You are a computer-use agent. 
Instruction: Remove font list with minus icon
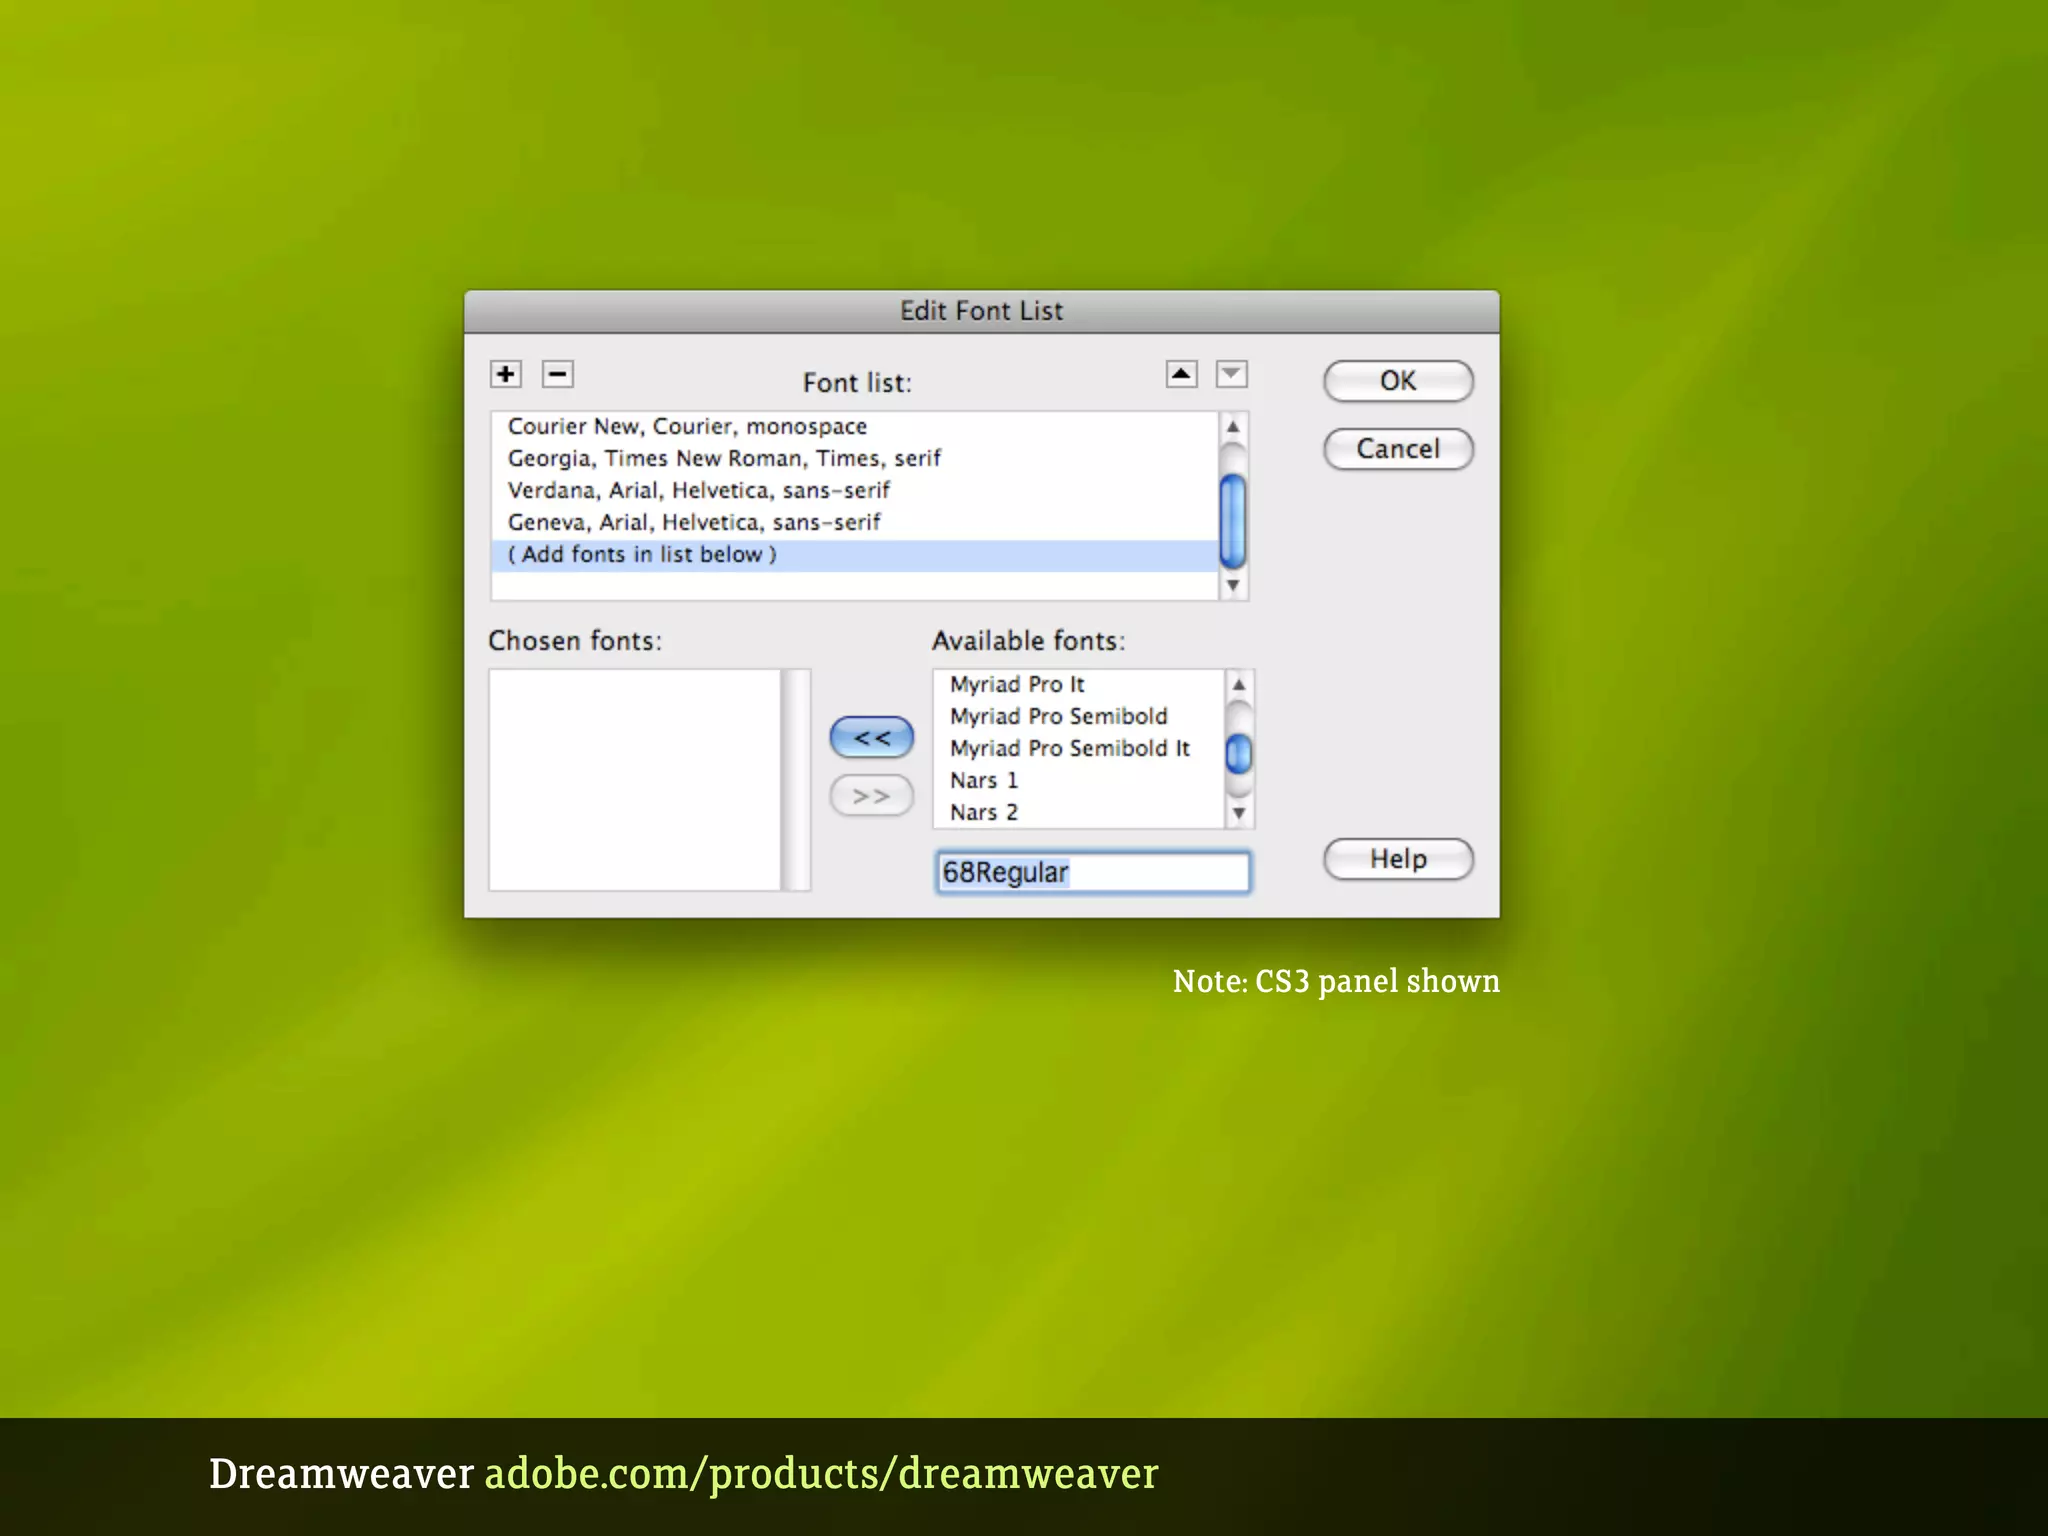point(557,374)
